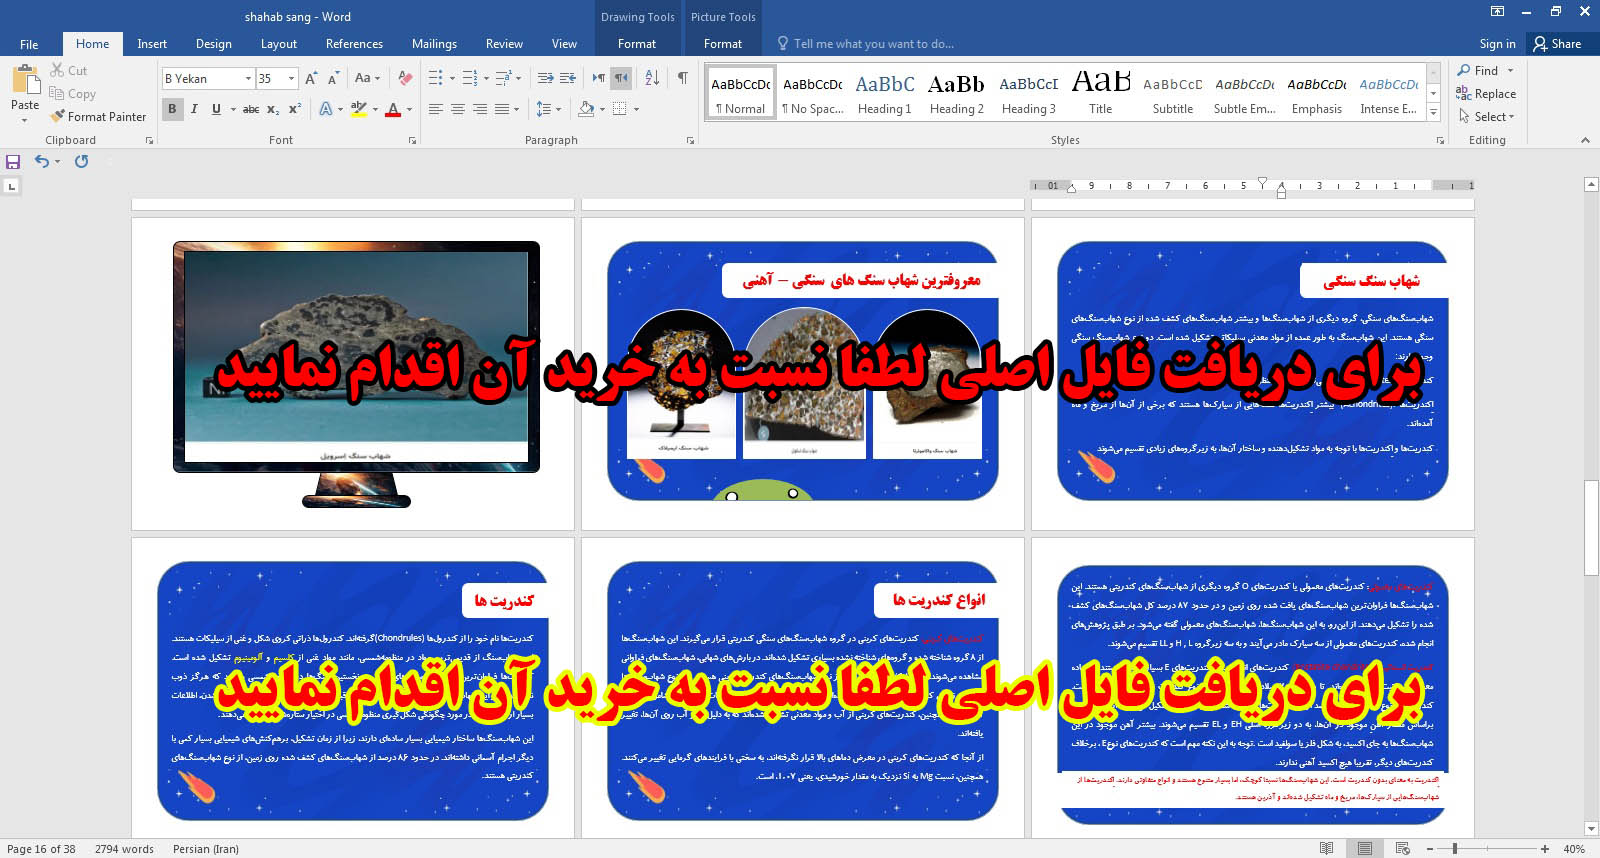
Task: Toggle Underline formatting
Action: tap(216, 109)
